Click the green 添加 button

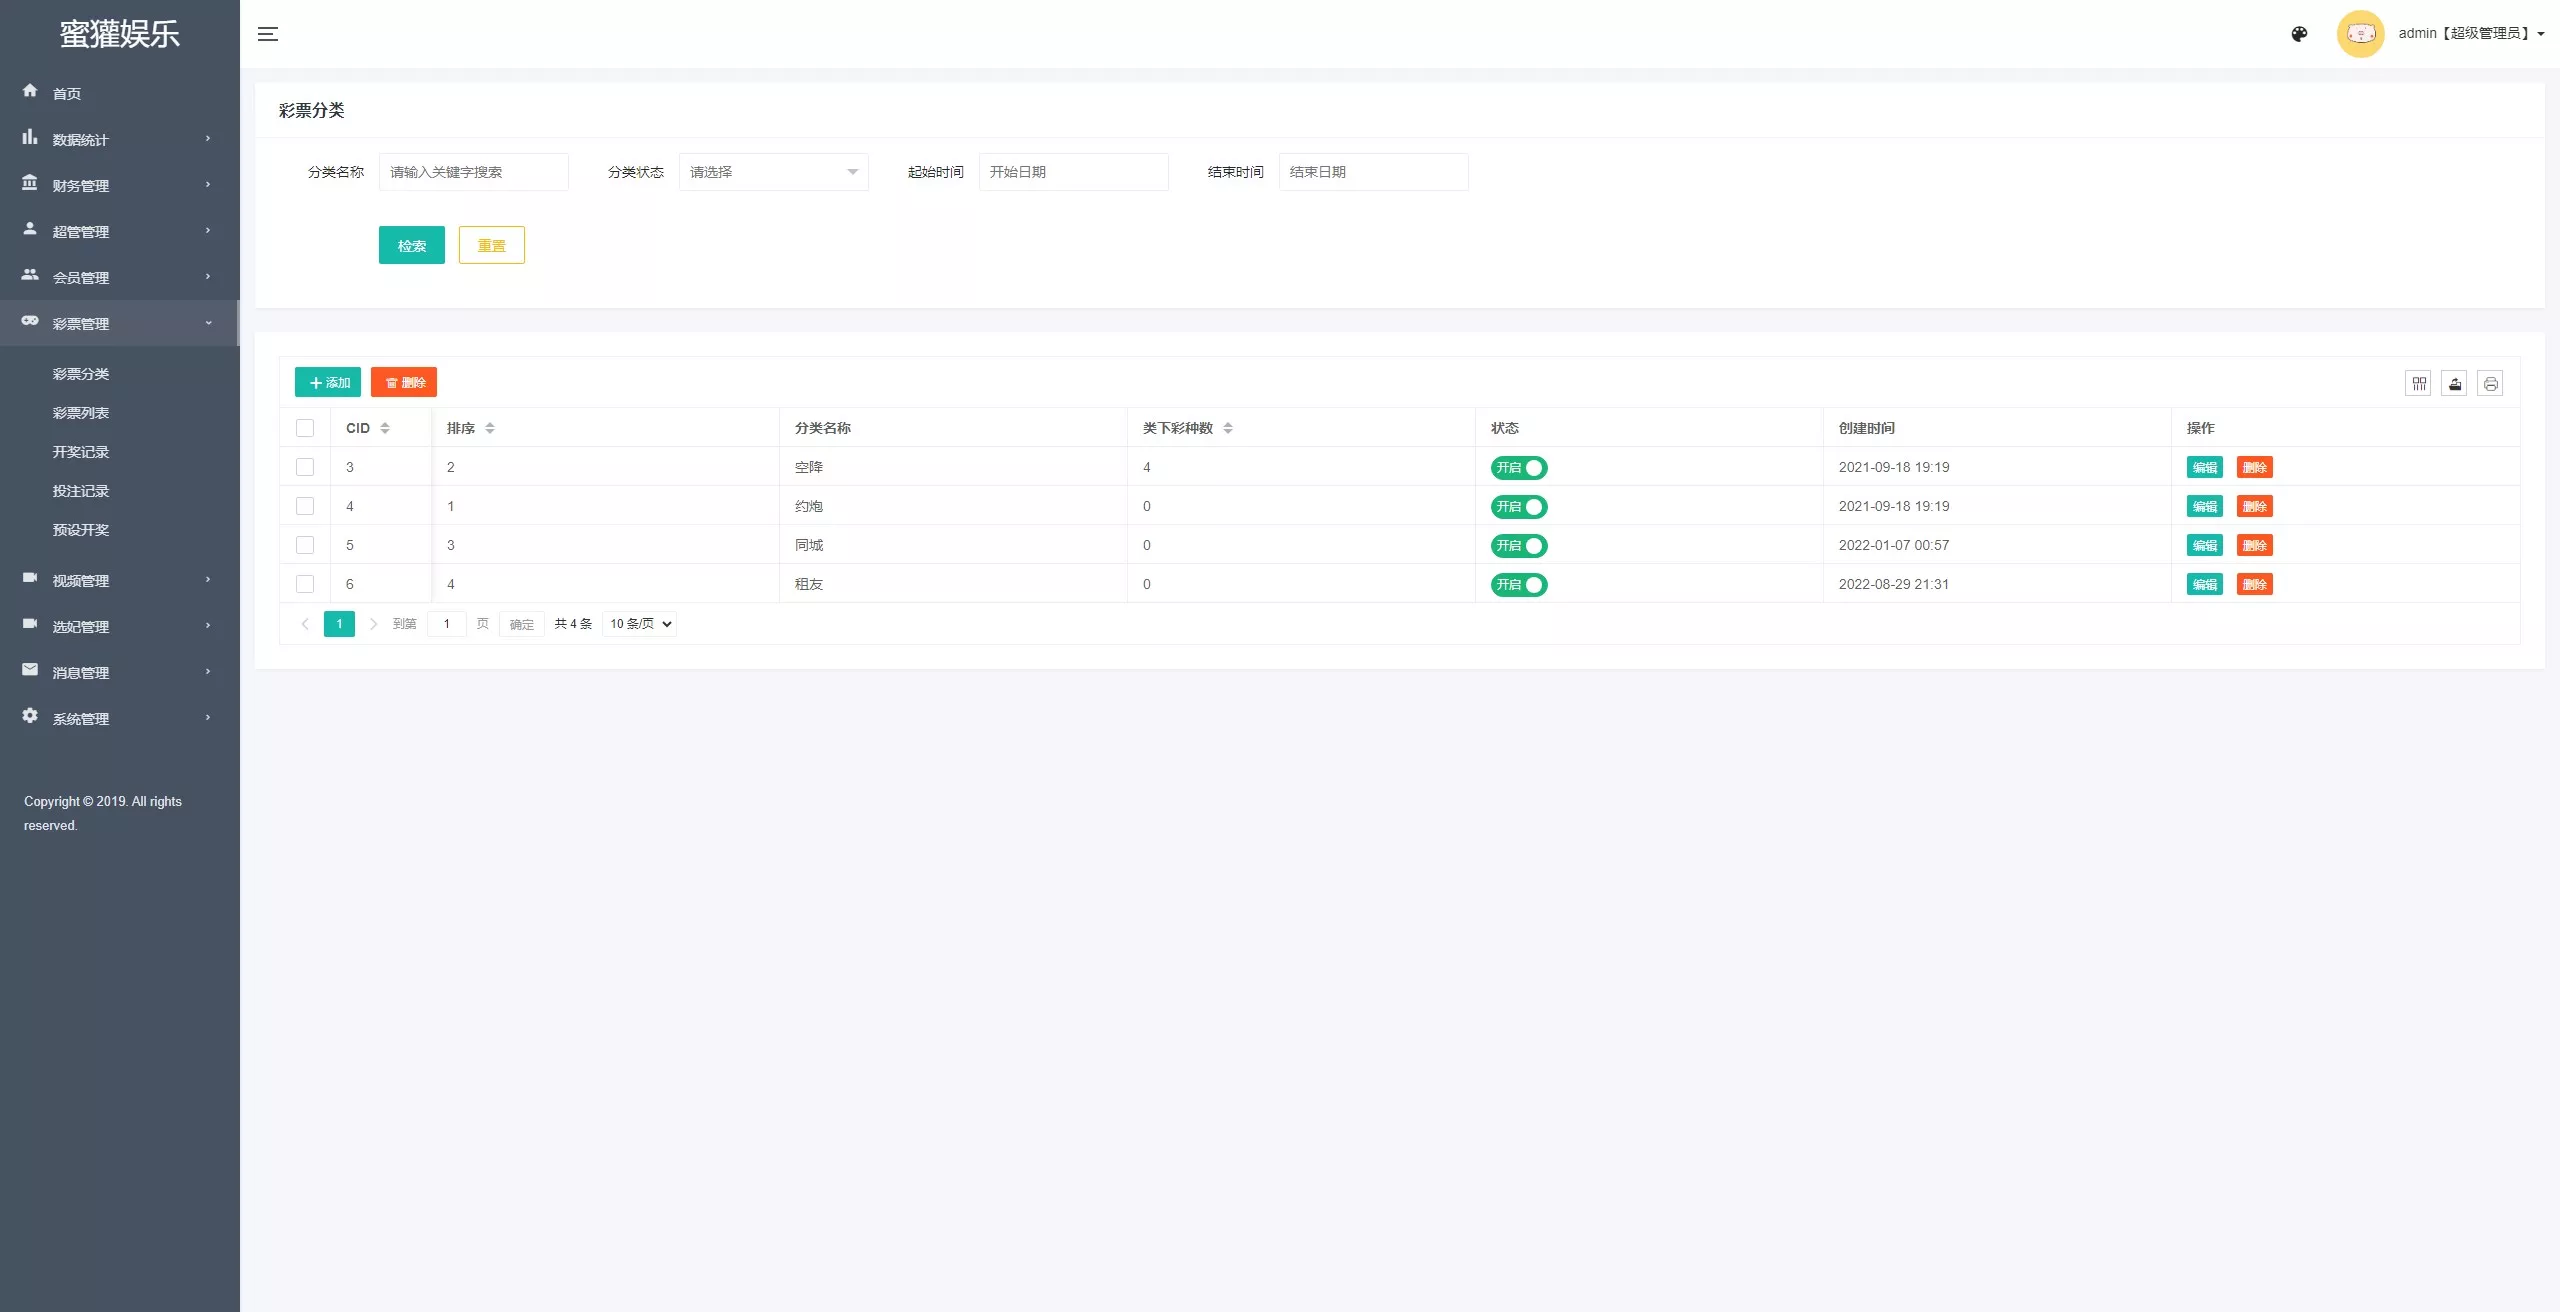click(327, 382)
